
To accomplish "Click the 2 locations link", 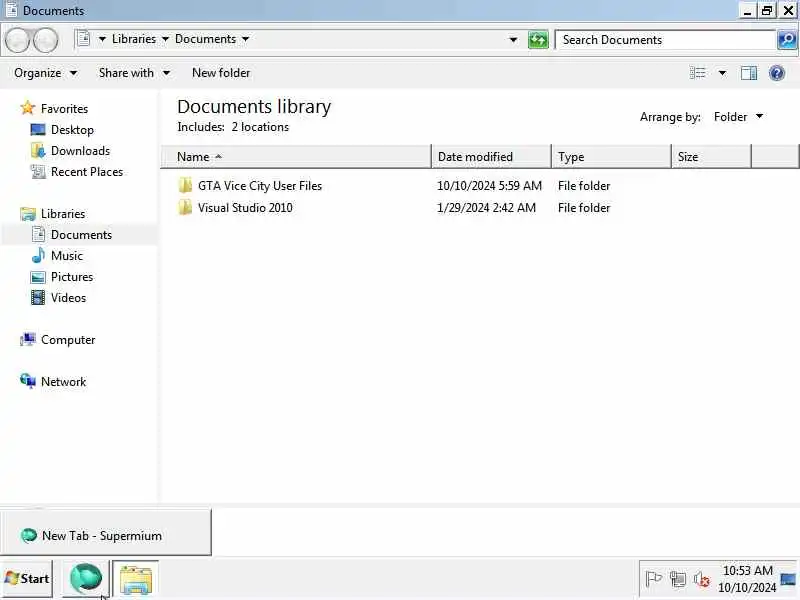I will (260, 127).
